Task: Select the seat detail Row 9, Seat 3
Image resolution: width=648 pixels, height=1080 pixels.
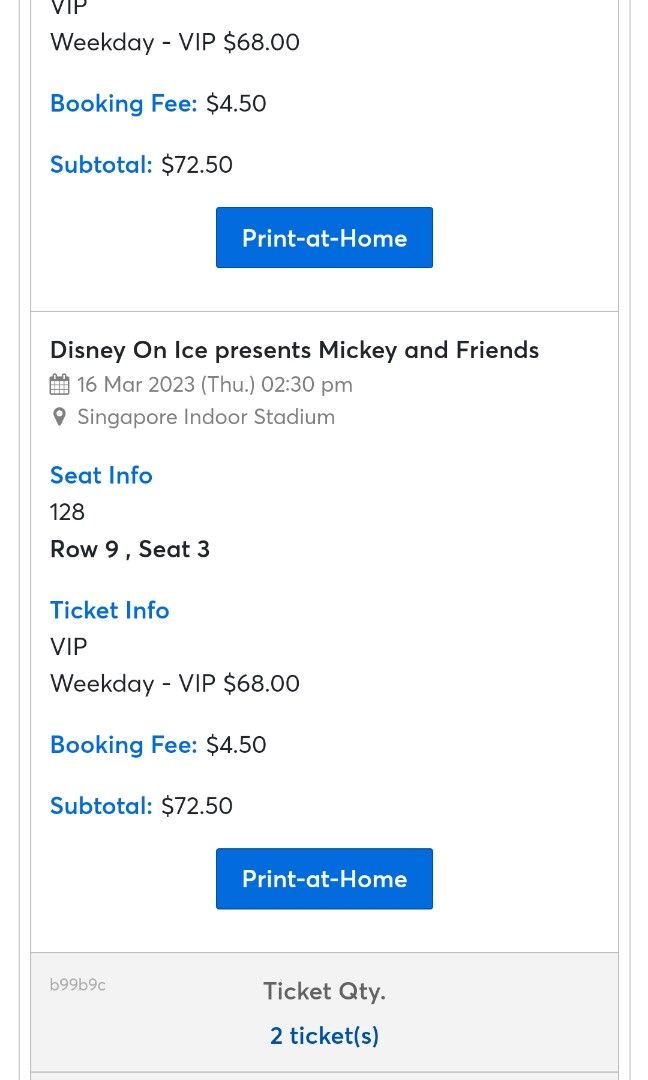Action: (130, 548)
